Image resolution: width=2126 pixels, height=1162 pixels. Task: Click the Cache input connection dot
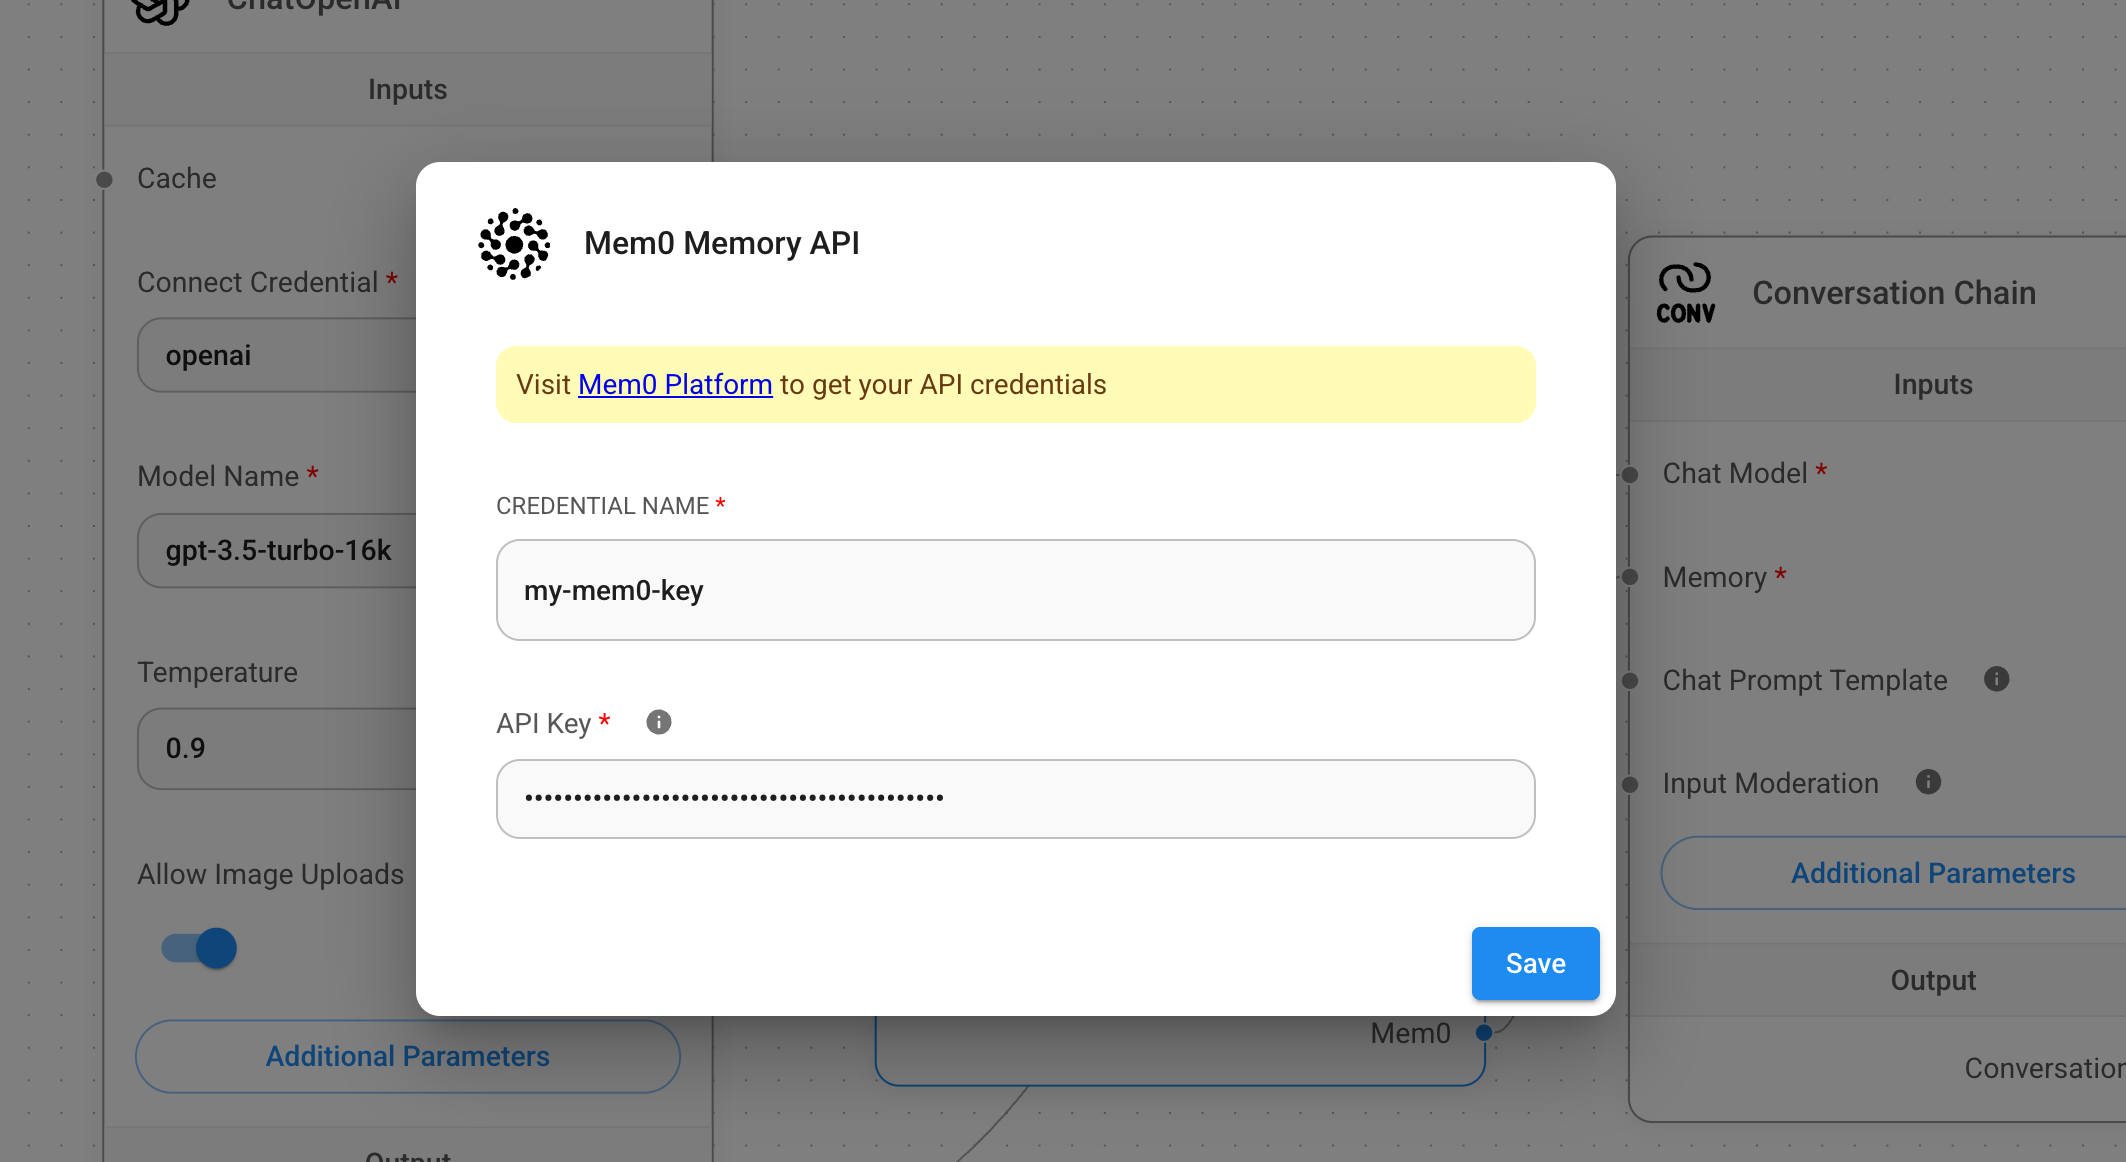[104, 178]
